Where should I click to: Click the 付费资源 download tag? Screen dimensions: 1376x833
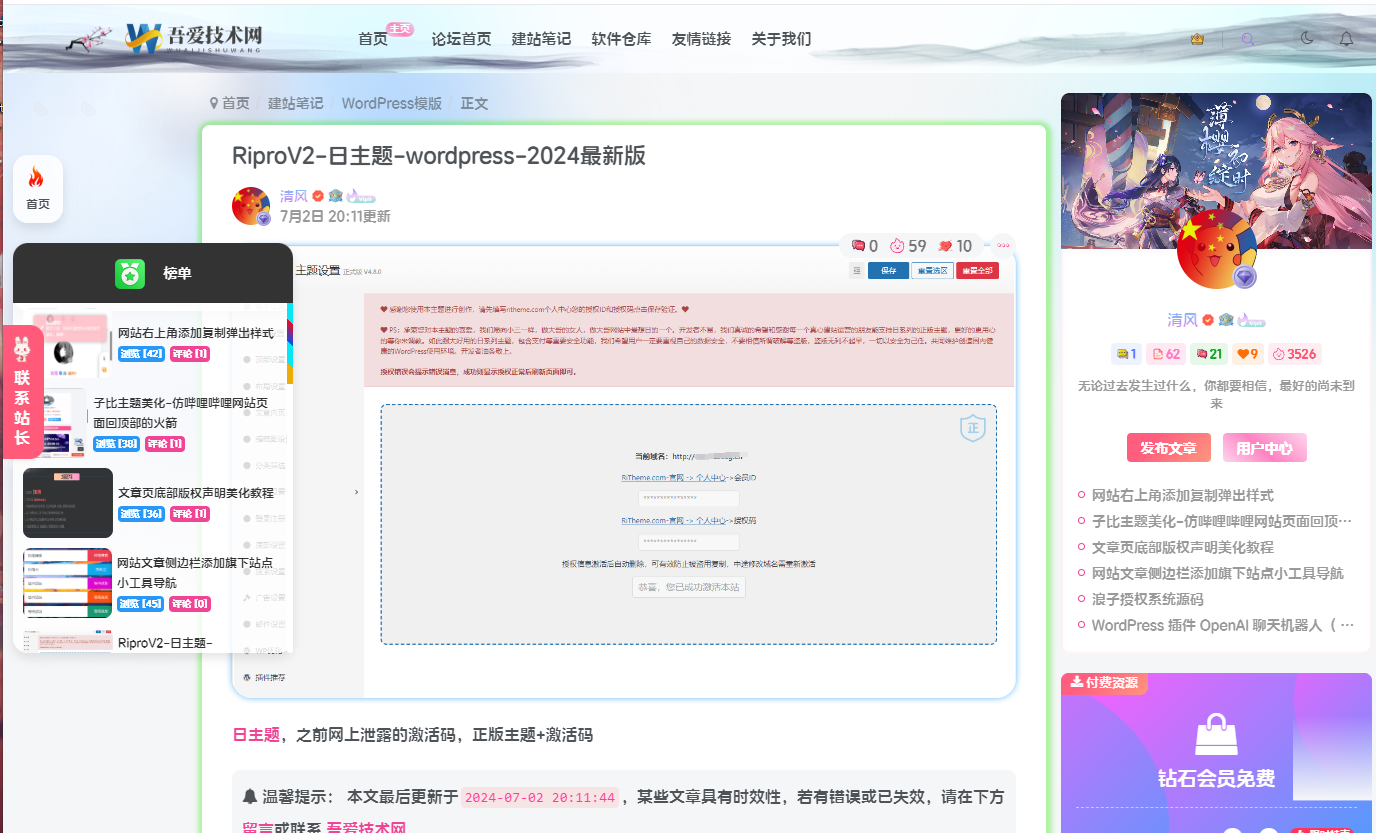1104,682
